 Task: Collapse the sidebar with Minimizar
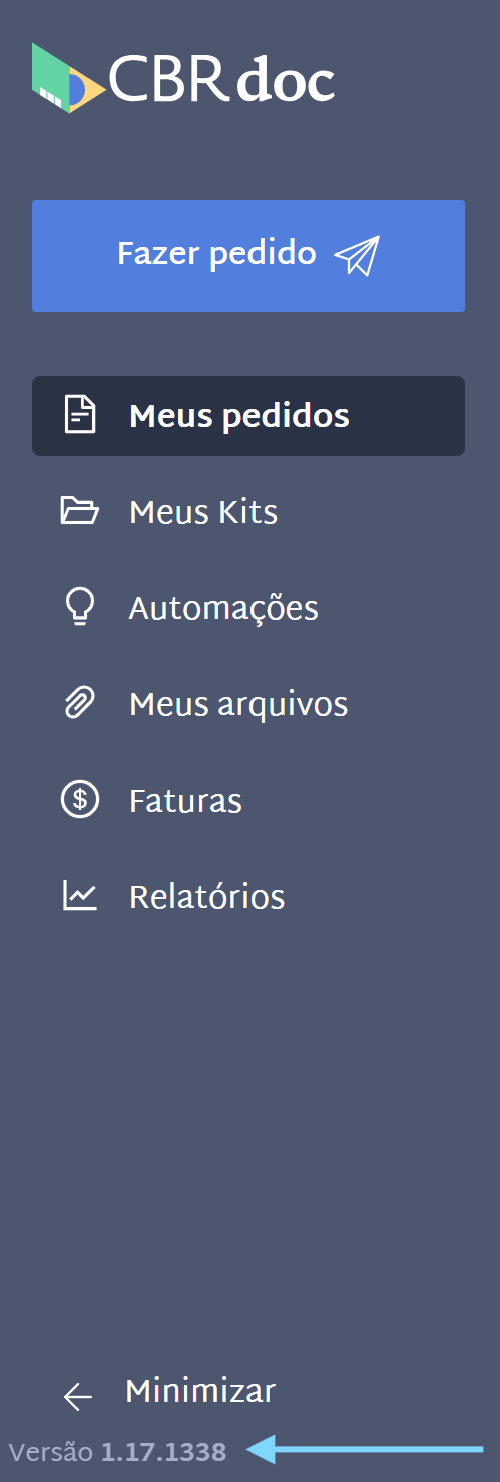coord(170,1392)
